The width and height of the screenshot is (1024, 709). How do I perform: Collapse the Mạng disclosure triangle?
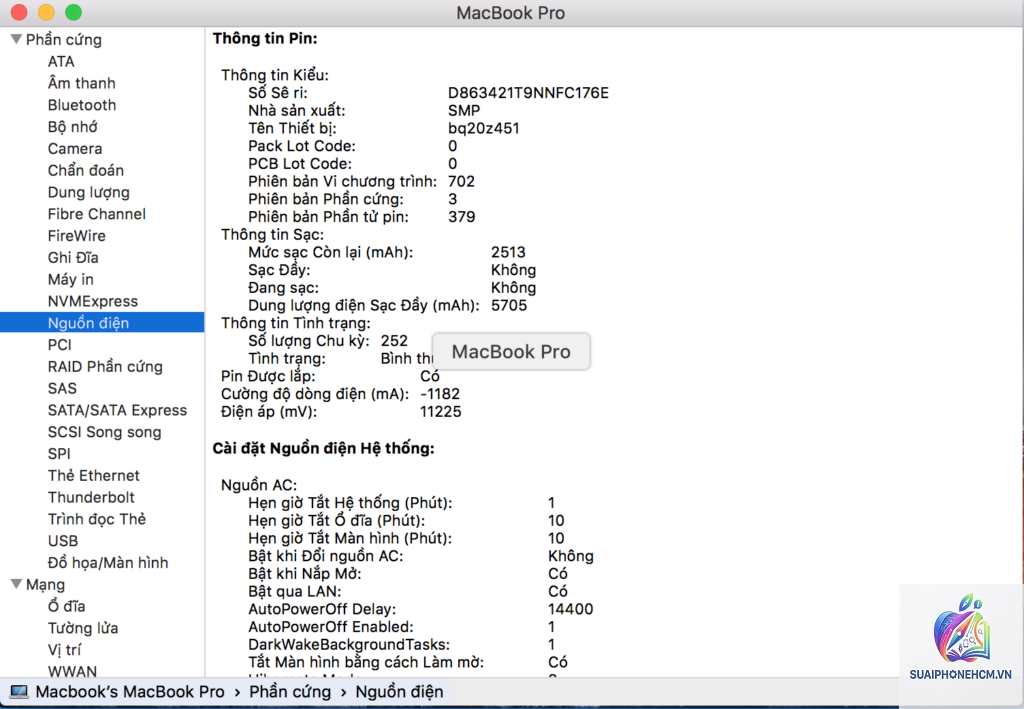(17, 584)
